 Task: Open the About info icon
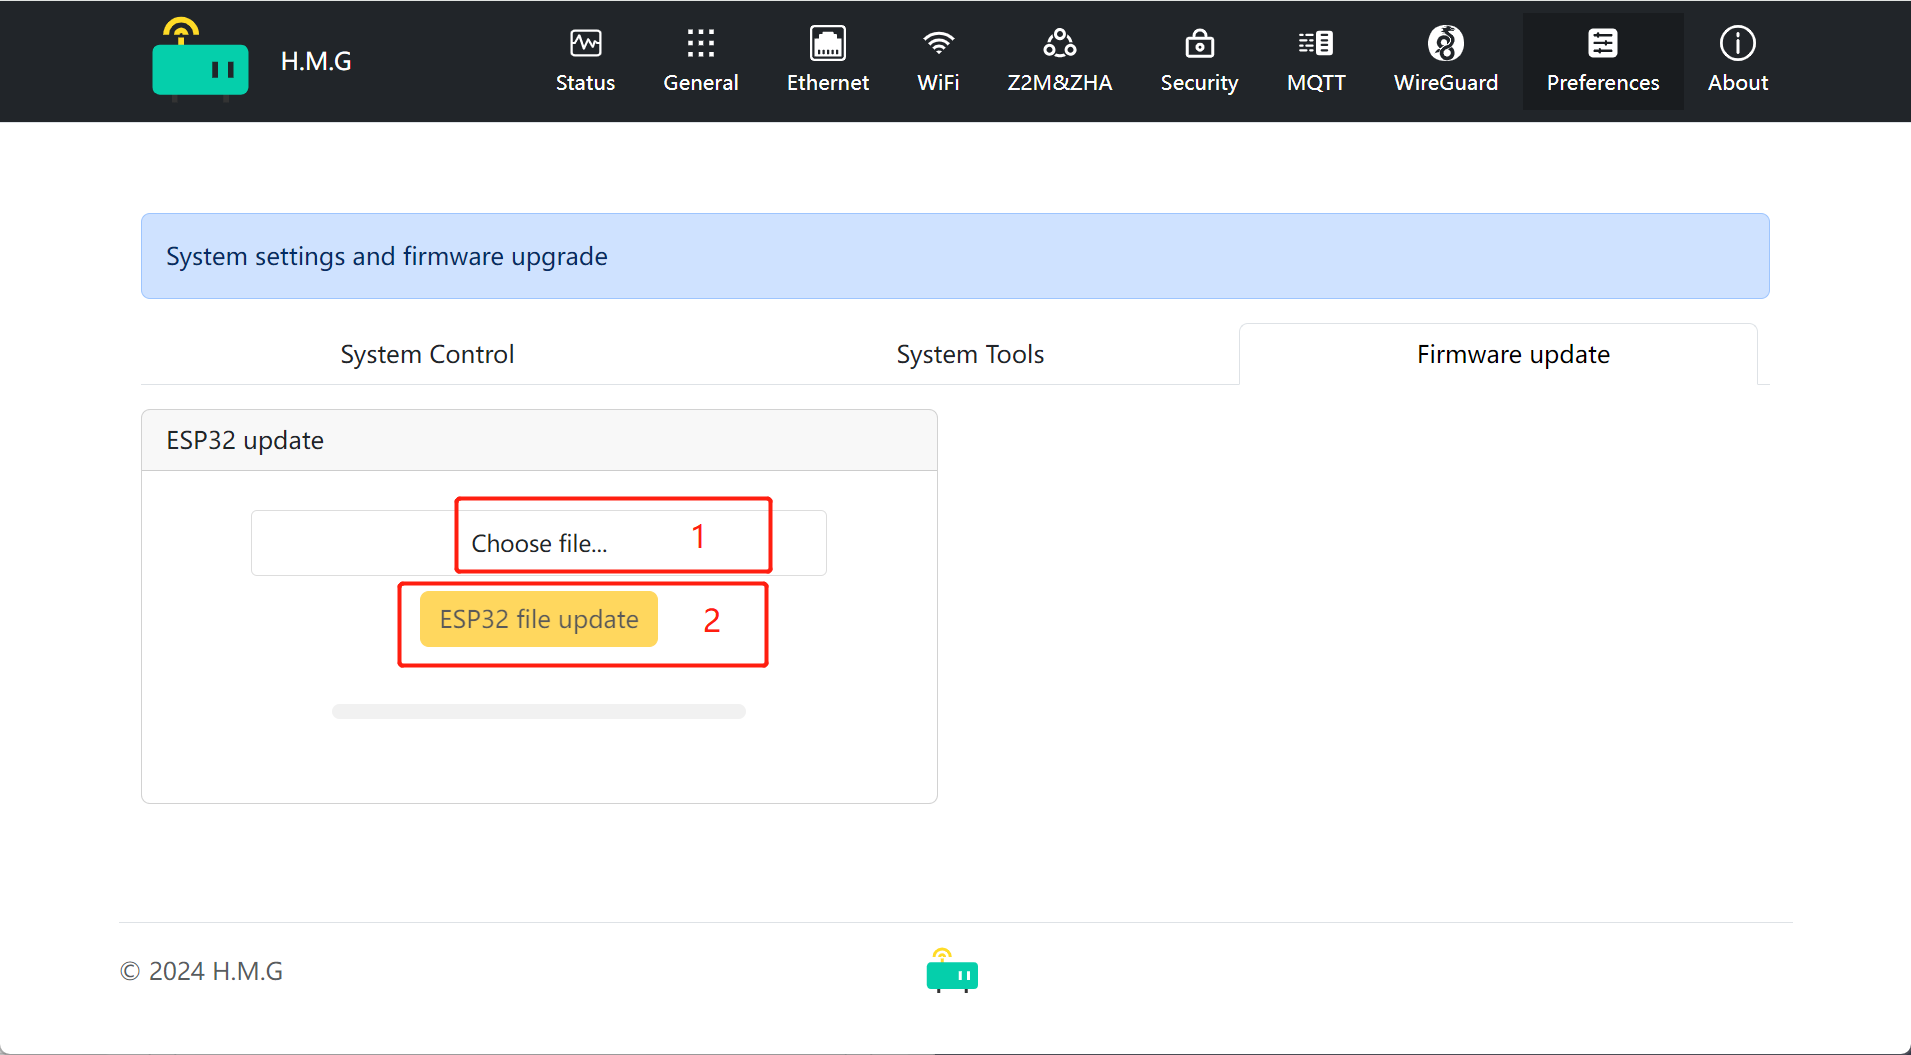coord(1737,43)
